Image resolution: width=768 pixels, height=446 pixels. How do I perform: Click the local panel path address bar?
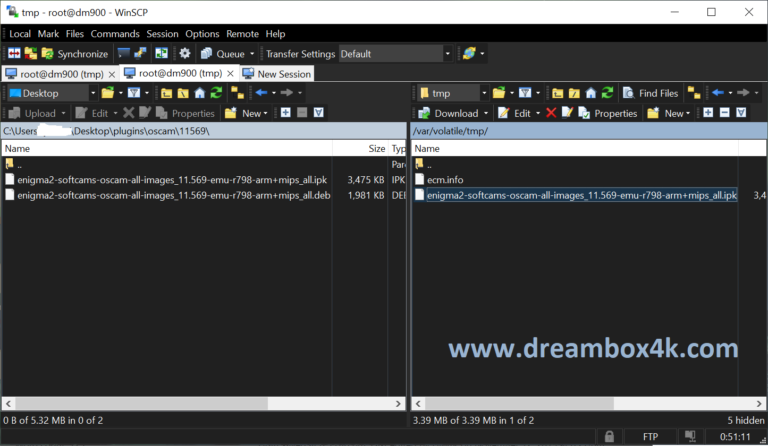pos(204,131)
